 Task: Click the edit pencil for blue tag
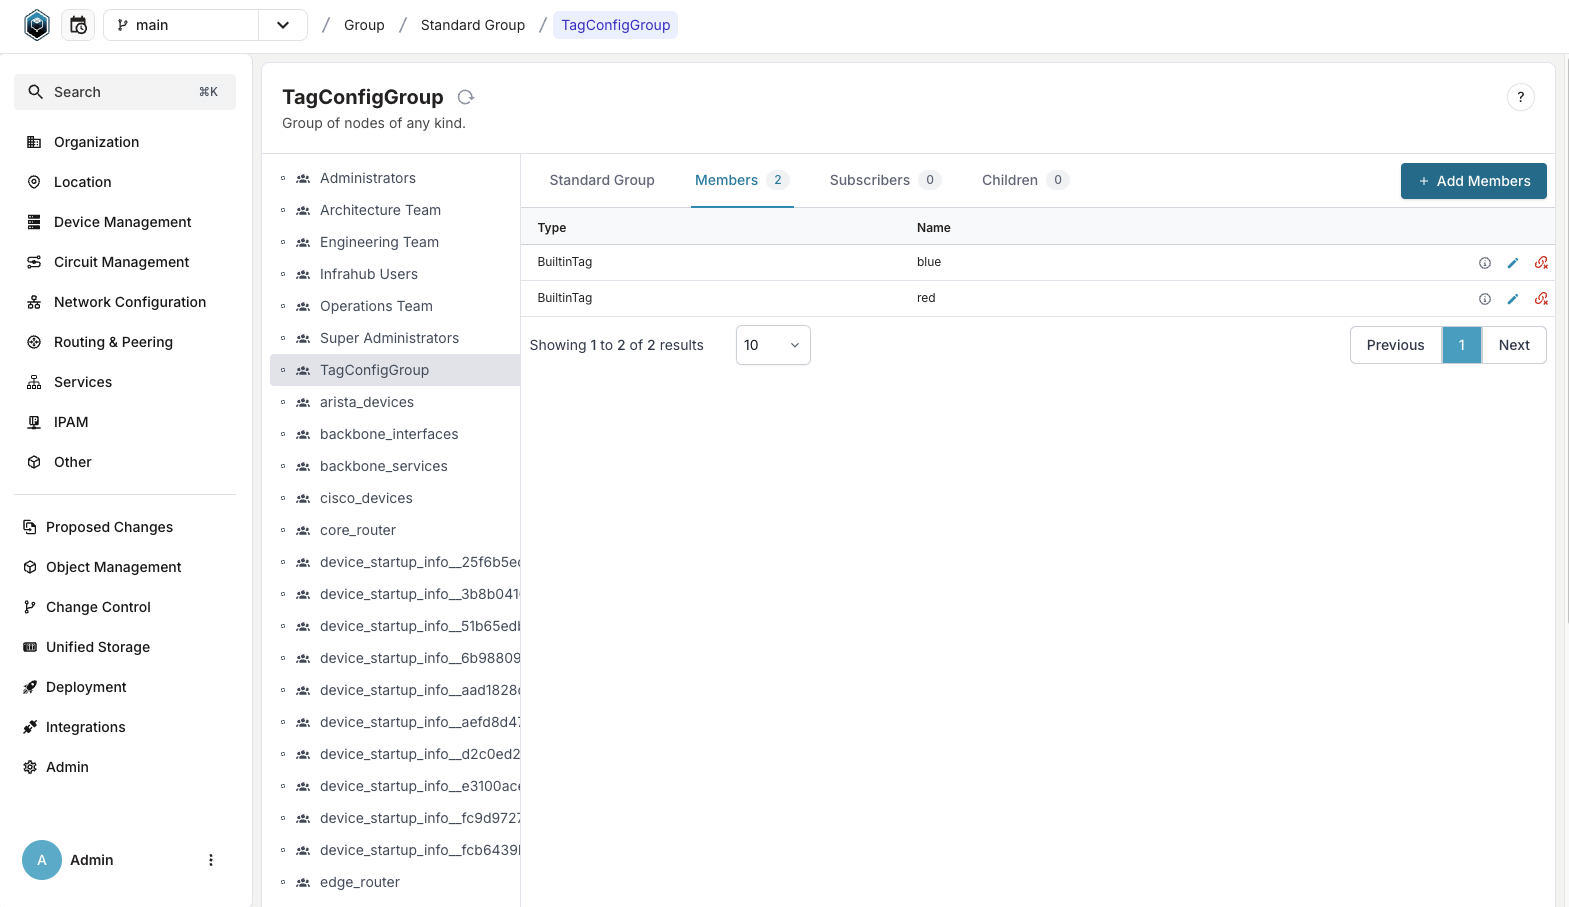coord(1512,263)
